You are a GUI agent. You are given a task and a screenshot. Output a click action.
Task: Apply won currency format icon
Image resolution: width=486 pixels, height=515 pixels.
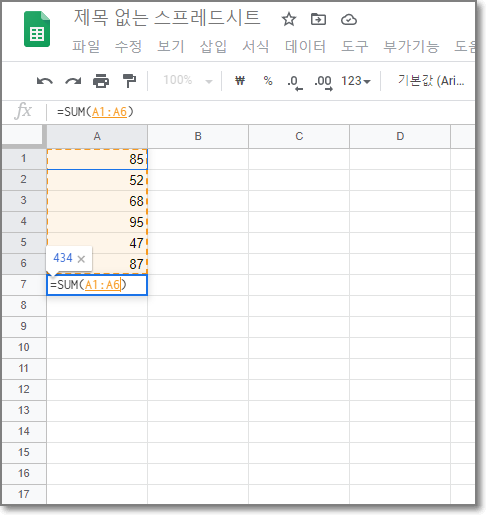pyautogui.click(x=240, y=81)
